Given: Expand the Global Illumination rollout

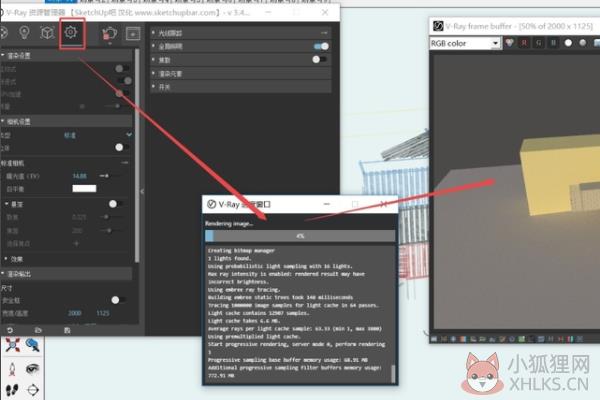Looking at the screenshot, I should (241, 46).
